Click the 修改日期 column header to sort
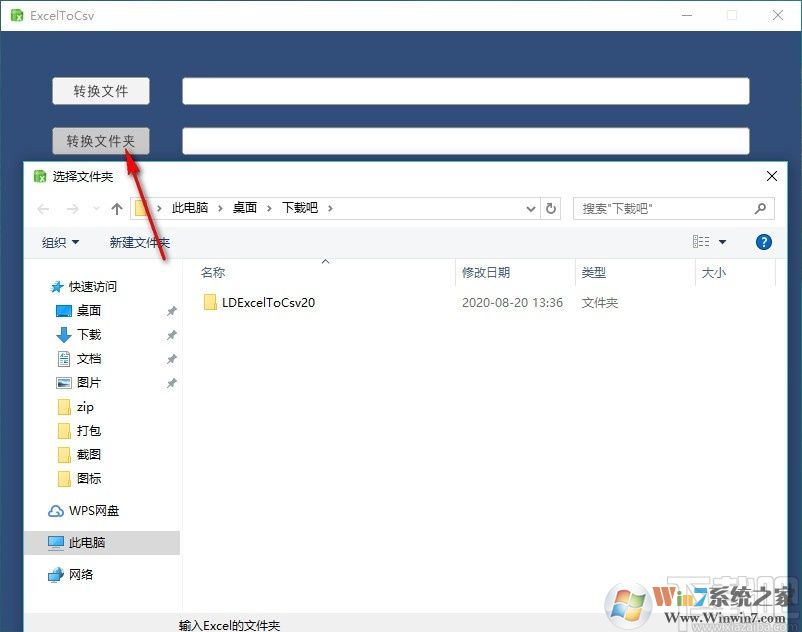The image size is (802, 632). pyautogui.click(x=487, y=271)
